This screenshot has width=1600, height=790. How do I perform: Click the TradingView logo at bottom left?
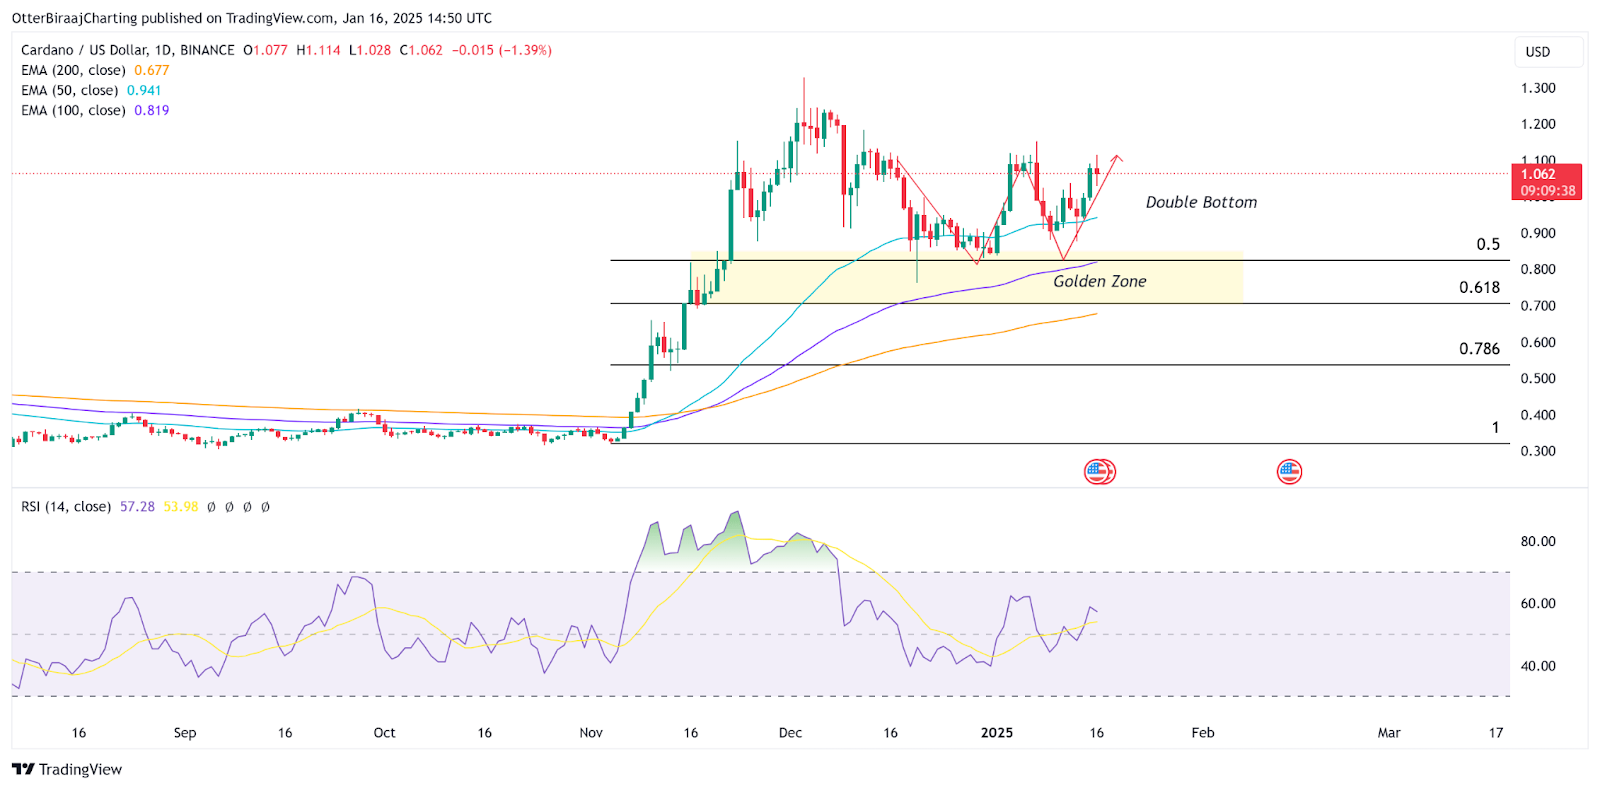coord(67,769)
